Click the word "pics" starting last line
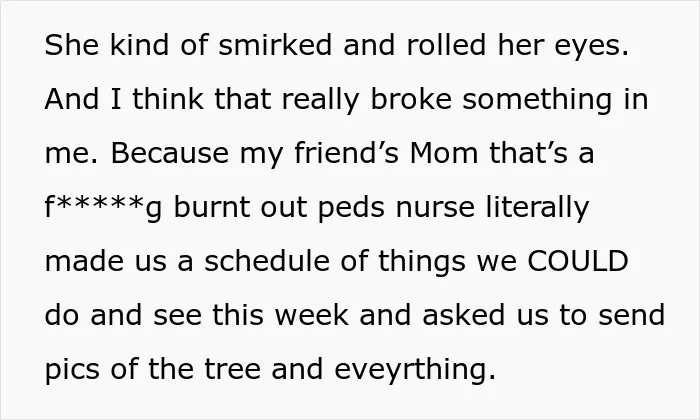The width and height of the screenshot is (700, 420). [72, 370]
